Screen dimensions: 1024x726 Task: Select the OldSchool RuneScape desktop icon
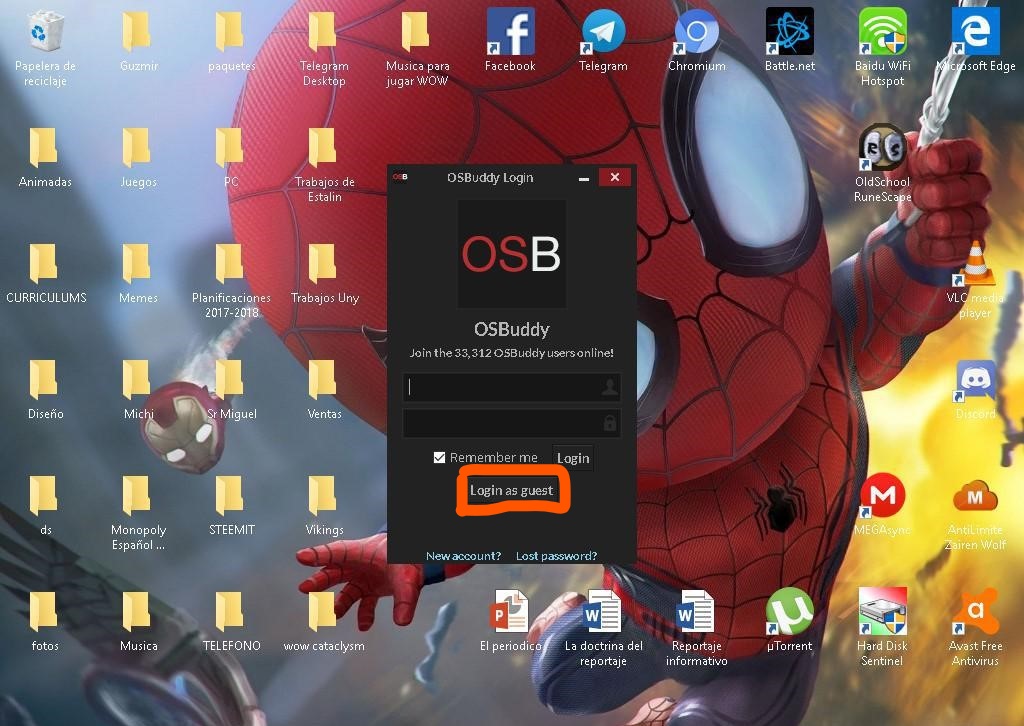coord(882,163)
